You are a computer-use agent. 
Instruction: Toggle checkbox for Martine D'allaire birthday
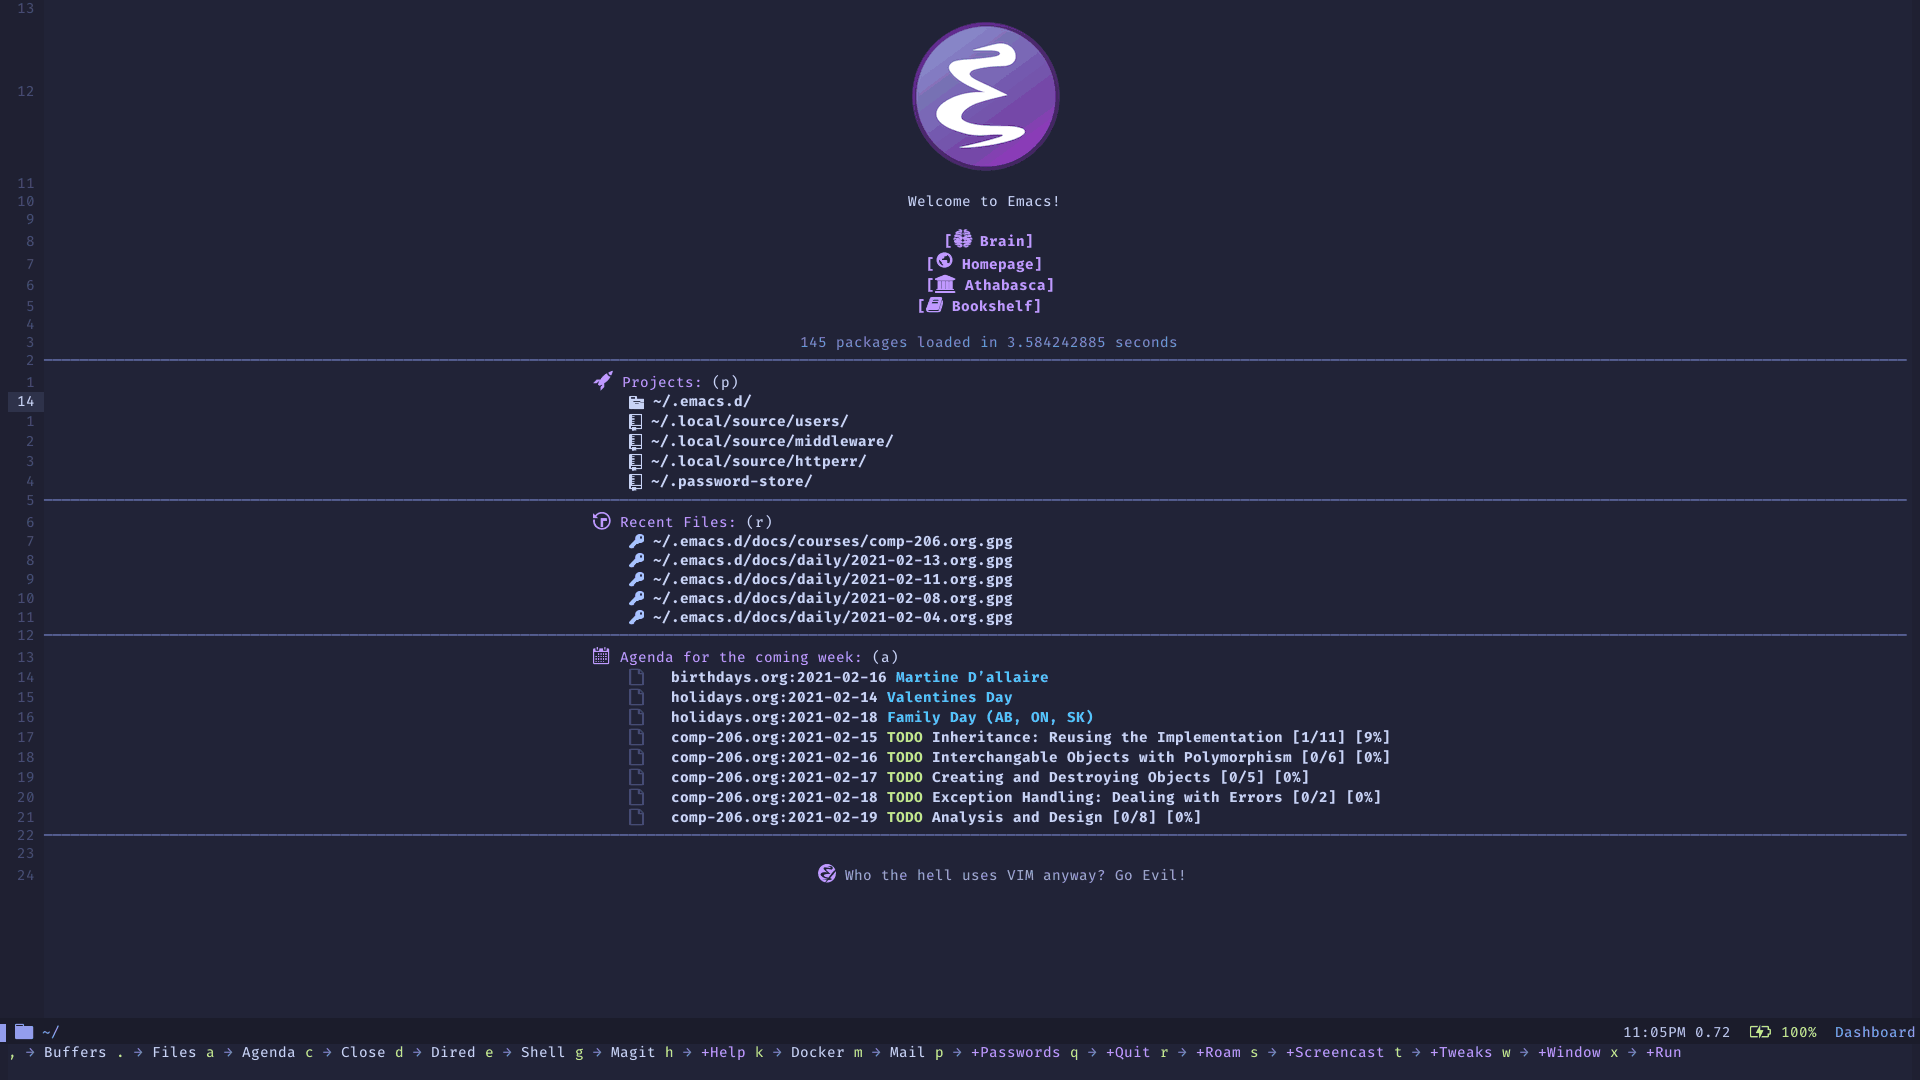click(x=638, y=676)
